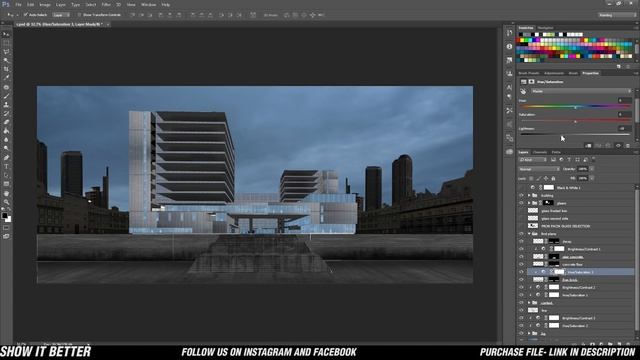Click the Hue/Saturation 3 layer mask thumbnail

[558, 272]
